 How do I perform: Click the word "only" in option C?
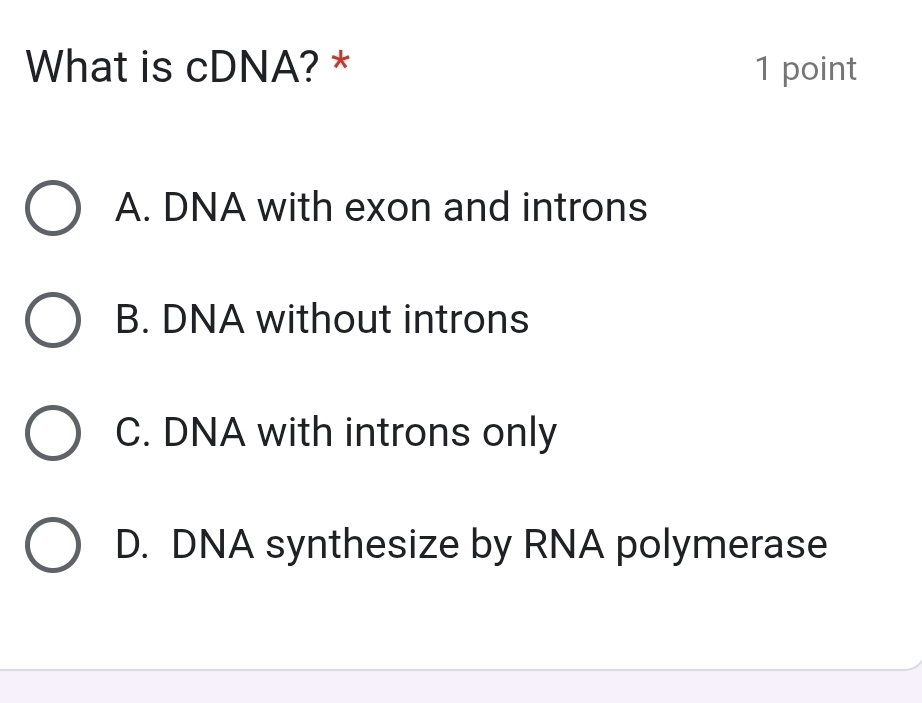point(520,434)
